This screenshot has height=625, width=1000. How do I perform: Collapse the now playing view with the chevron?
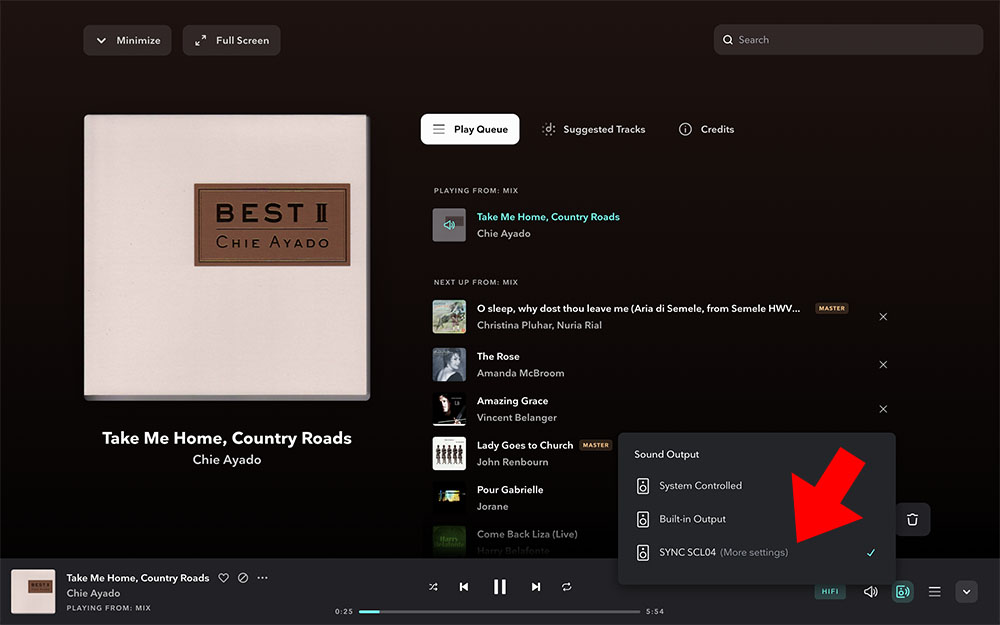pyautogui.click(x=966, y=591)
